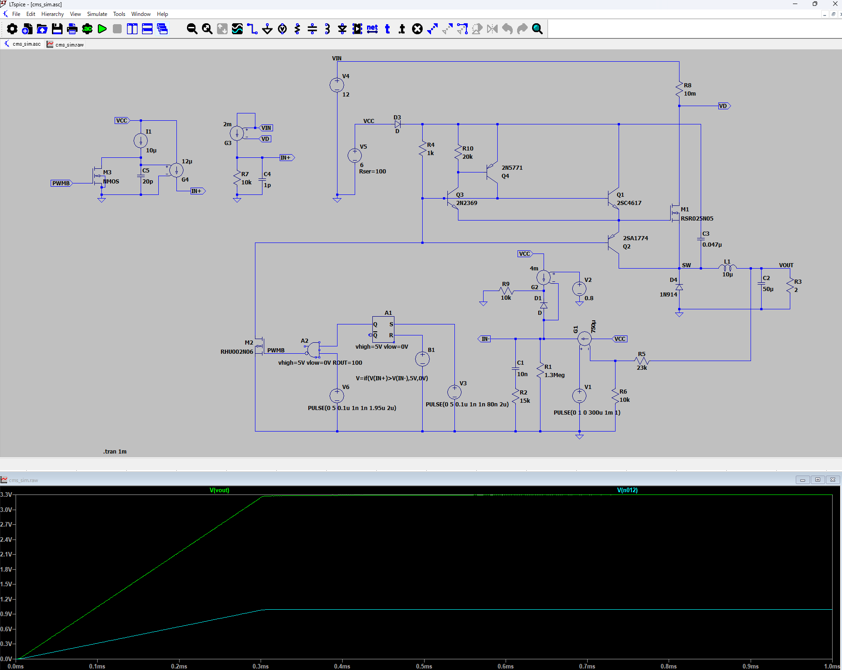Select the Diode tool

(342, 29)
